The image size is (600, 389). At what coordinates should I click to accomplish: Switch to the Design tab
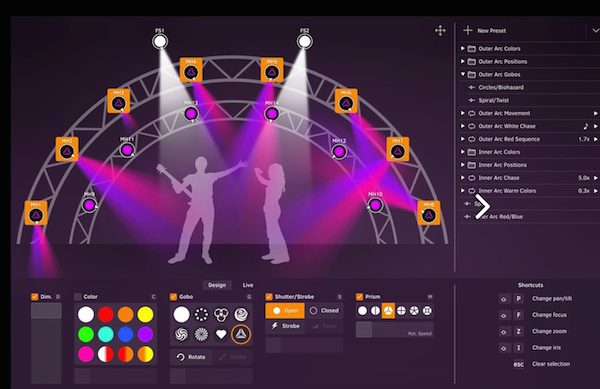click(217, 285)
